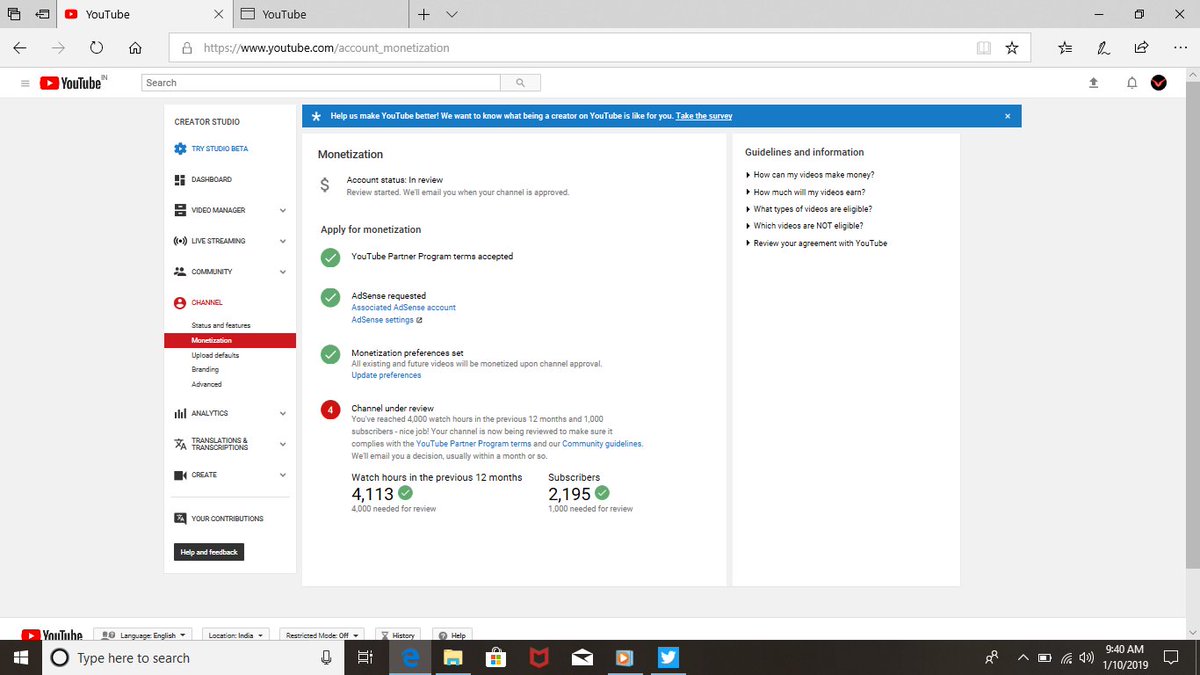This screenshot has height=675, width=1200.
Task: Open Status and features in sidebar
Action: [221, 326]
